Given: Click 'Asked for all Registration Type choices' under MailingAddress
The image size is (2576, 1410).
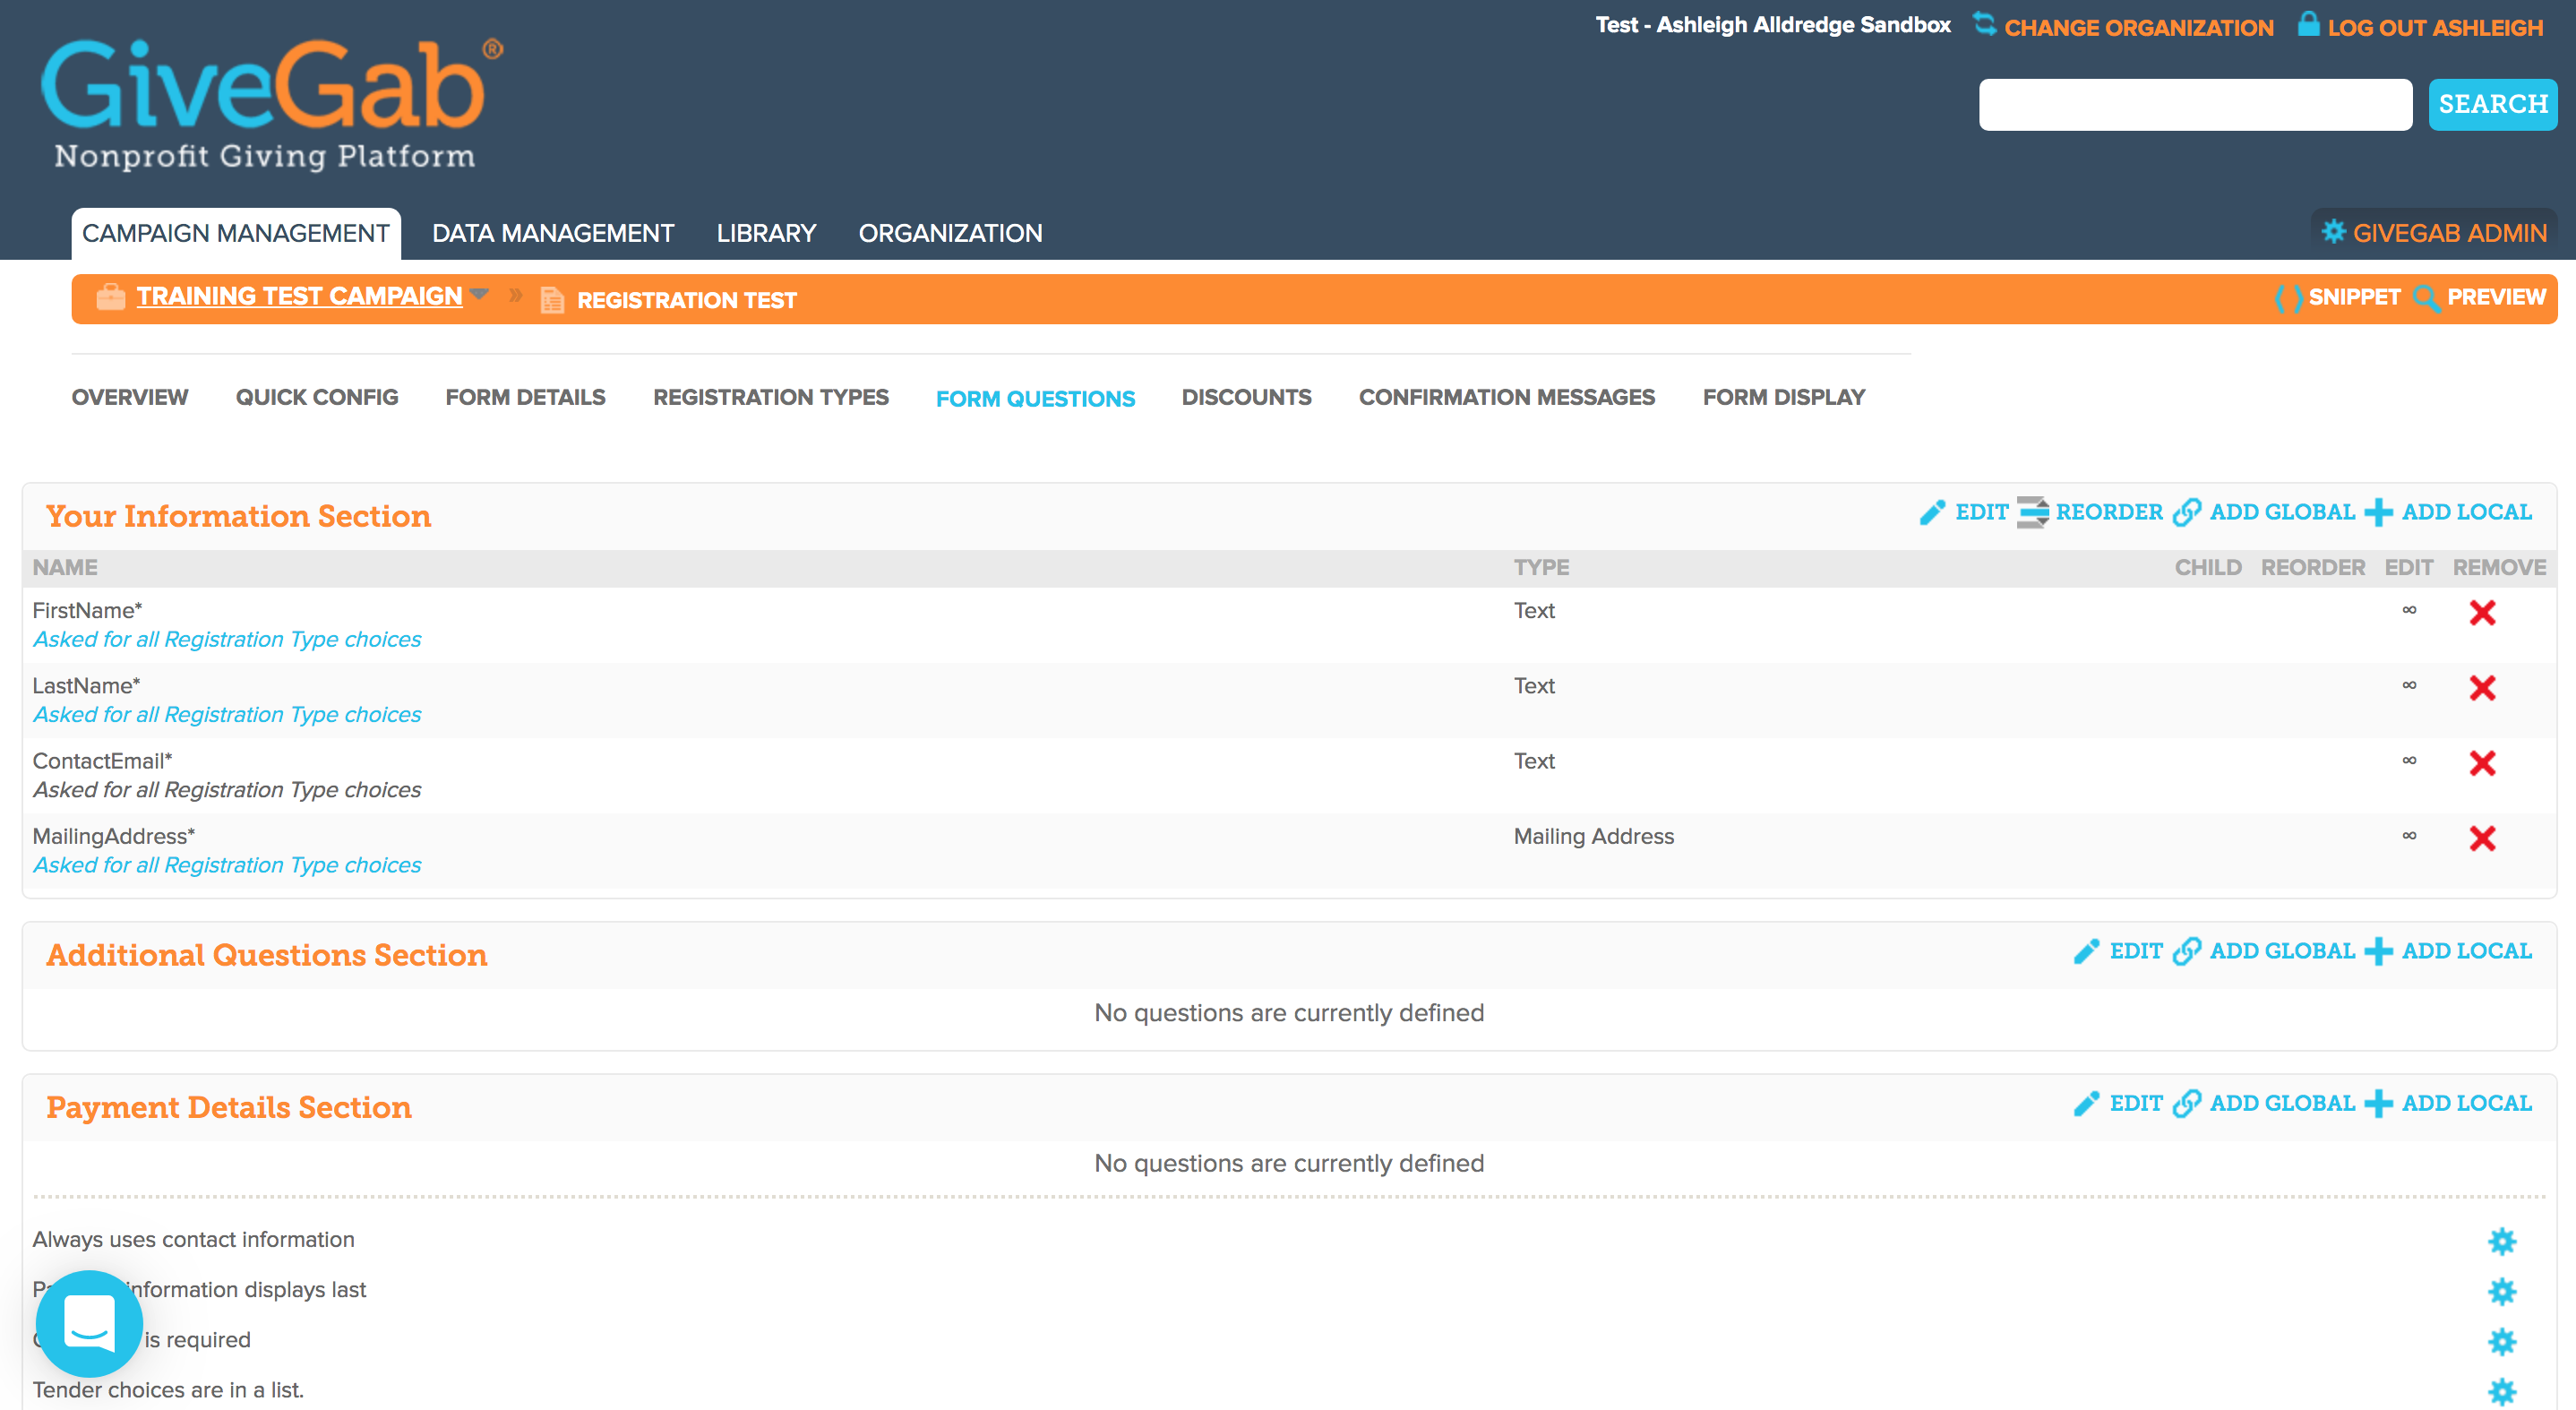Looking at the screenshot, I should [x=227, y=865].
